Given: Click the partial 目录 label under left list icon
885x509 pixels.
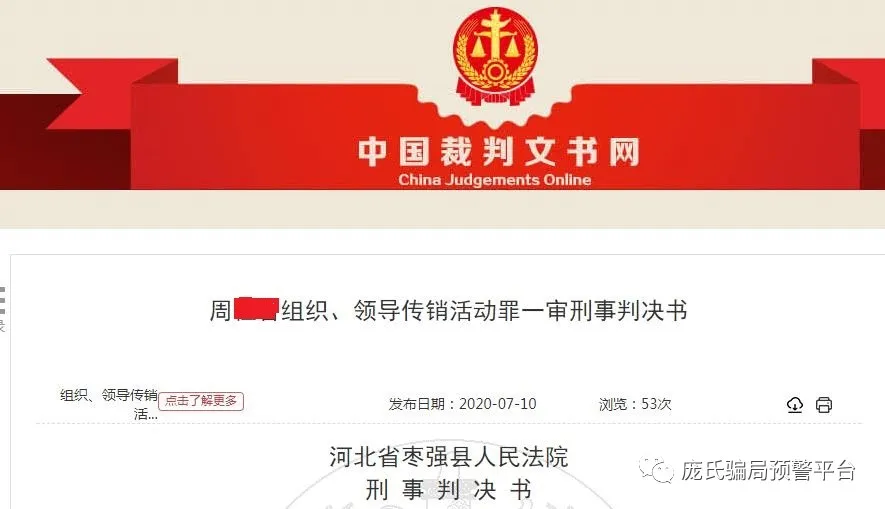Looking at the screenshot, I should coord(2,326).
